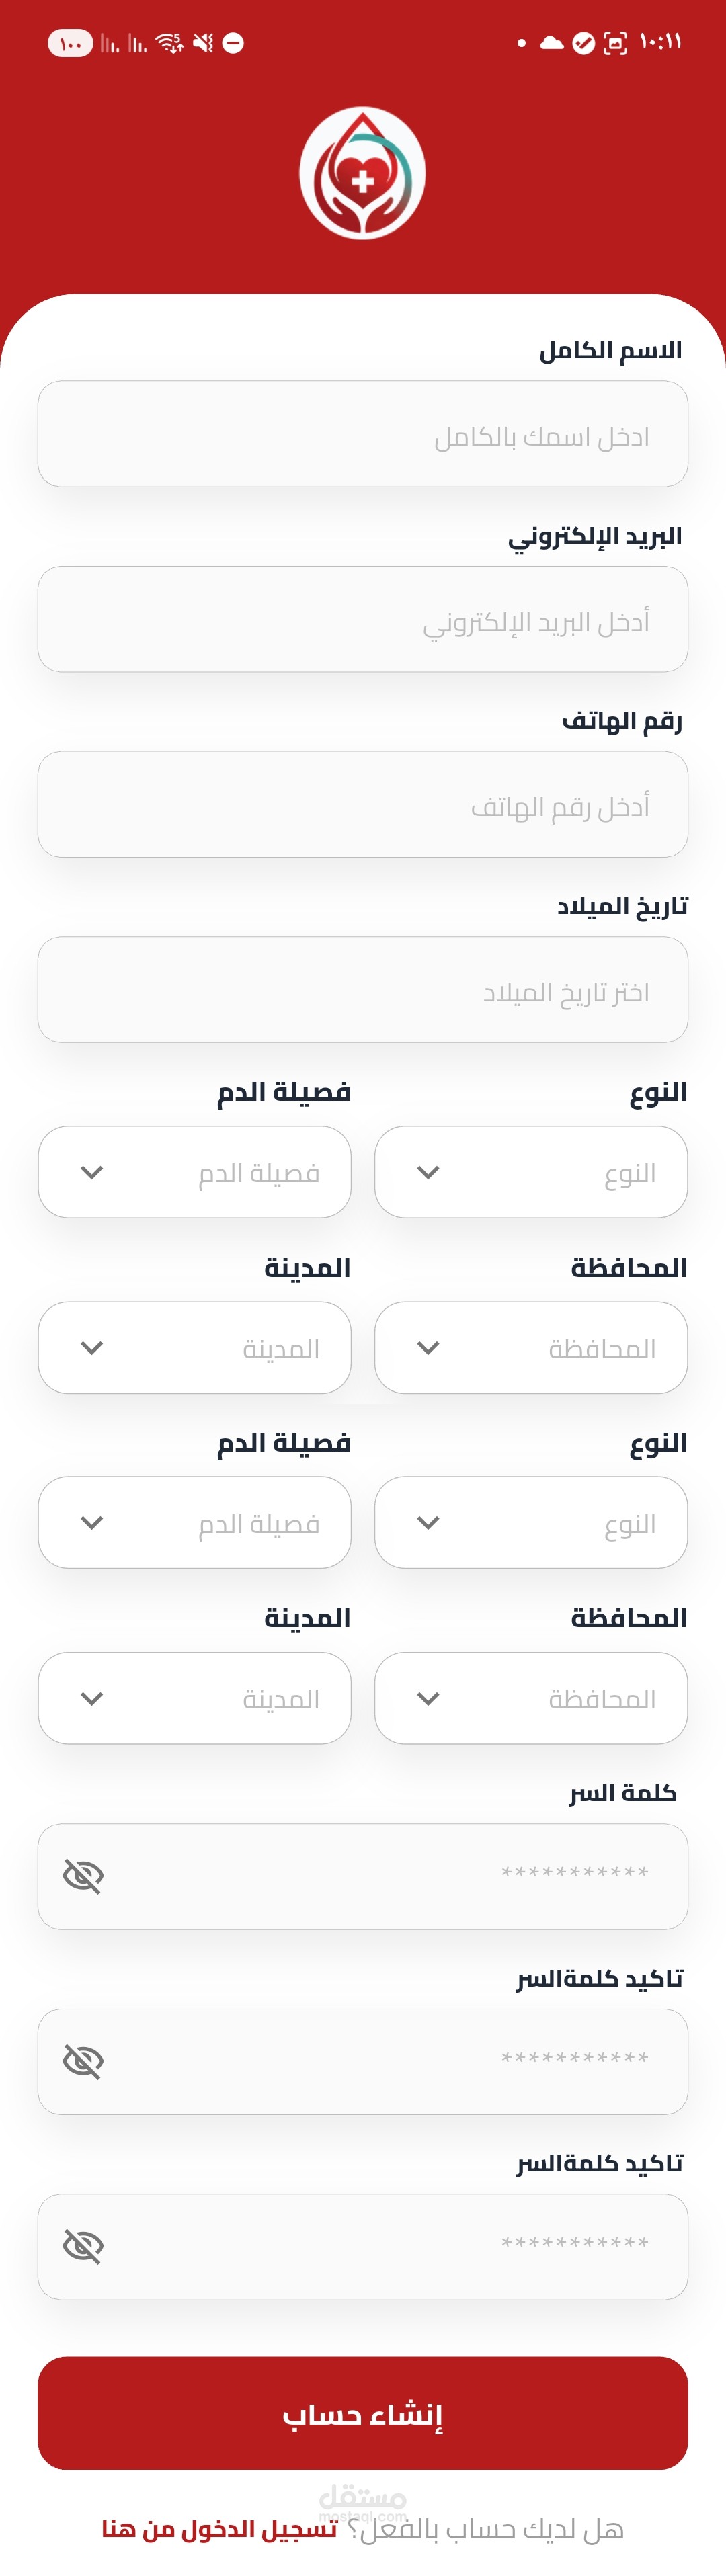Tap the muted sound status icon
Viewport: 726px width, 2576px height.
point(203,43)
